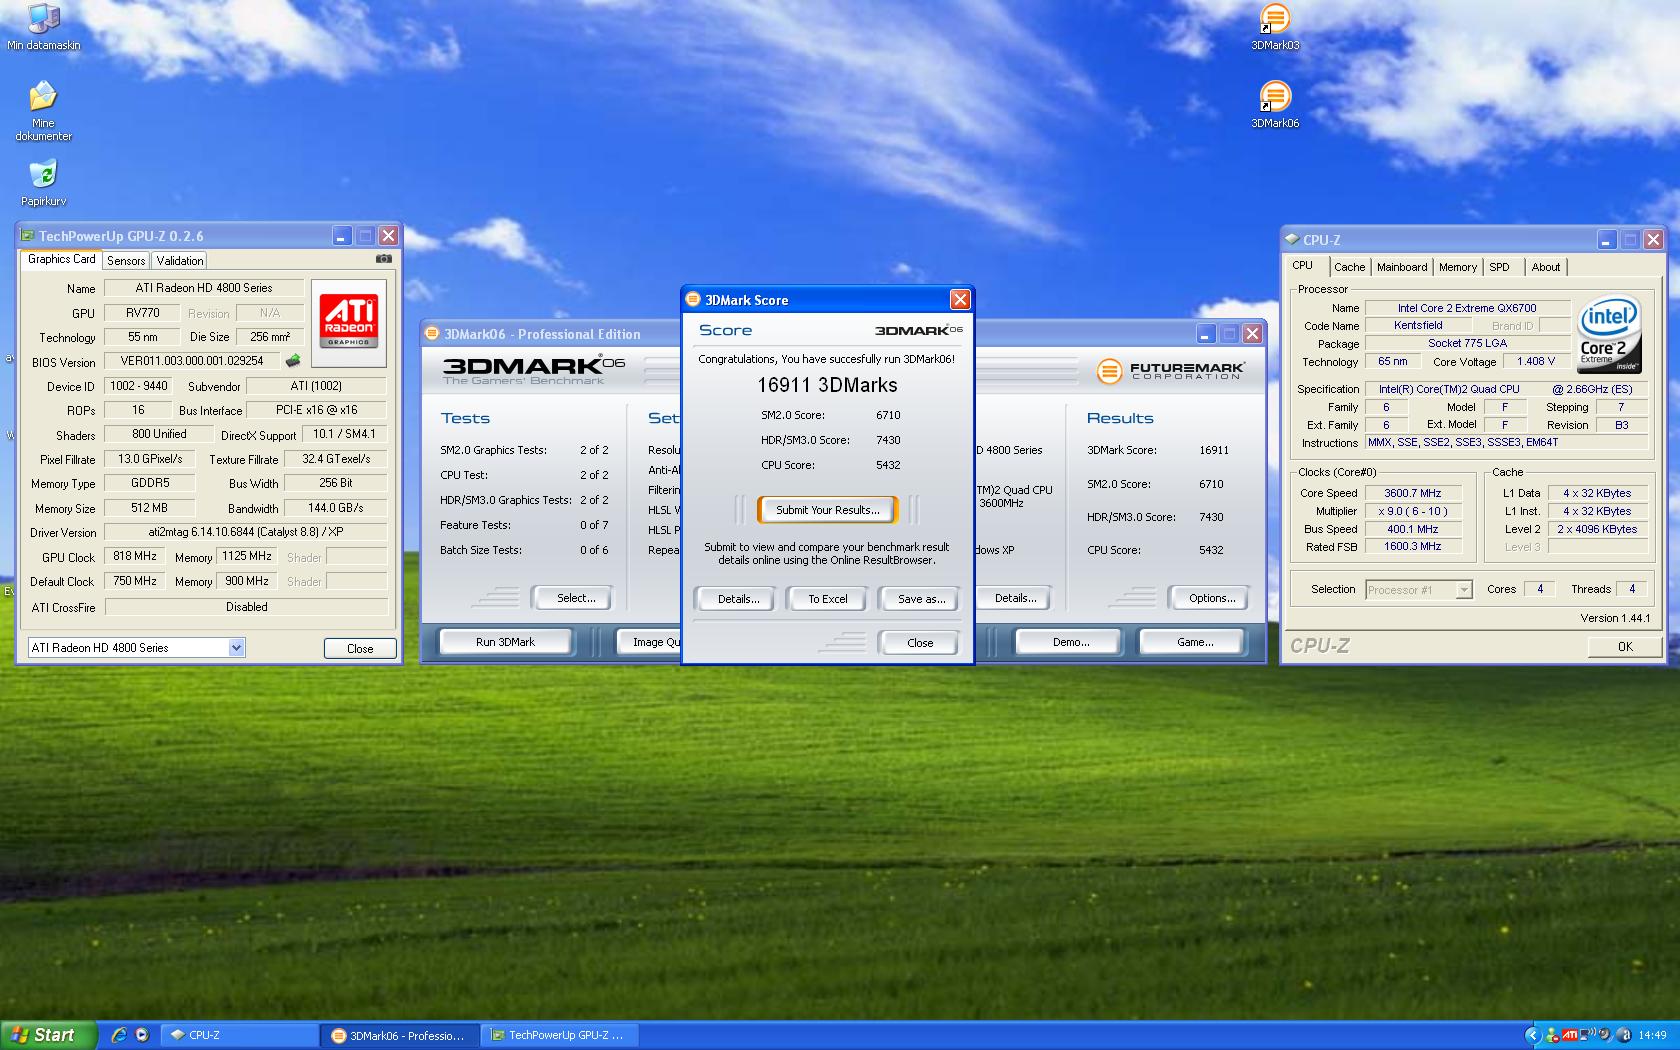Screen dimensions: 1680x1050
Task: Click the GPU Clock 818 MHz field
Action: [x=135, y=557]
